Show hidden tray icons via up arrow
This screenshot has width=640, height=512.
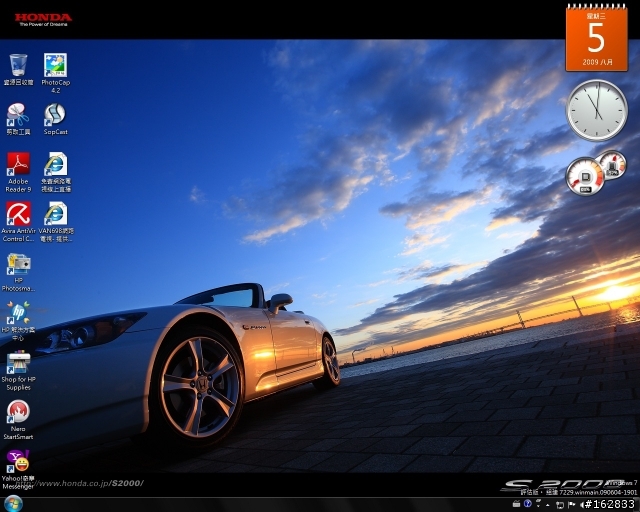[x=548, y=505]
